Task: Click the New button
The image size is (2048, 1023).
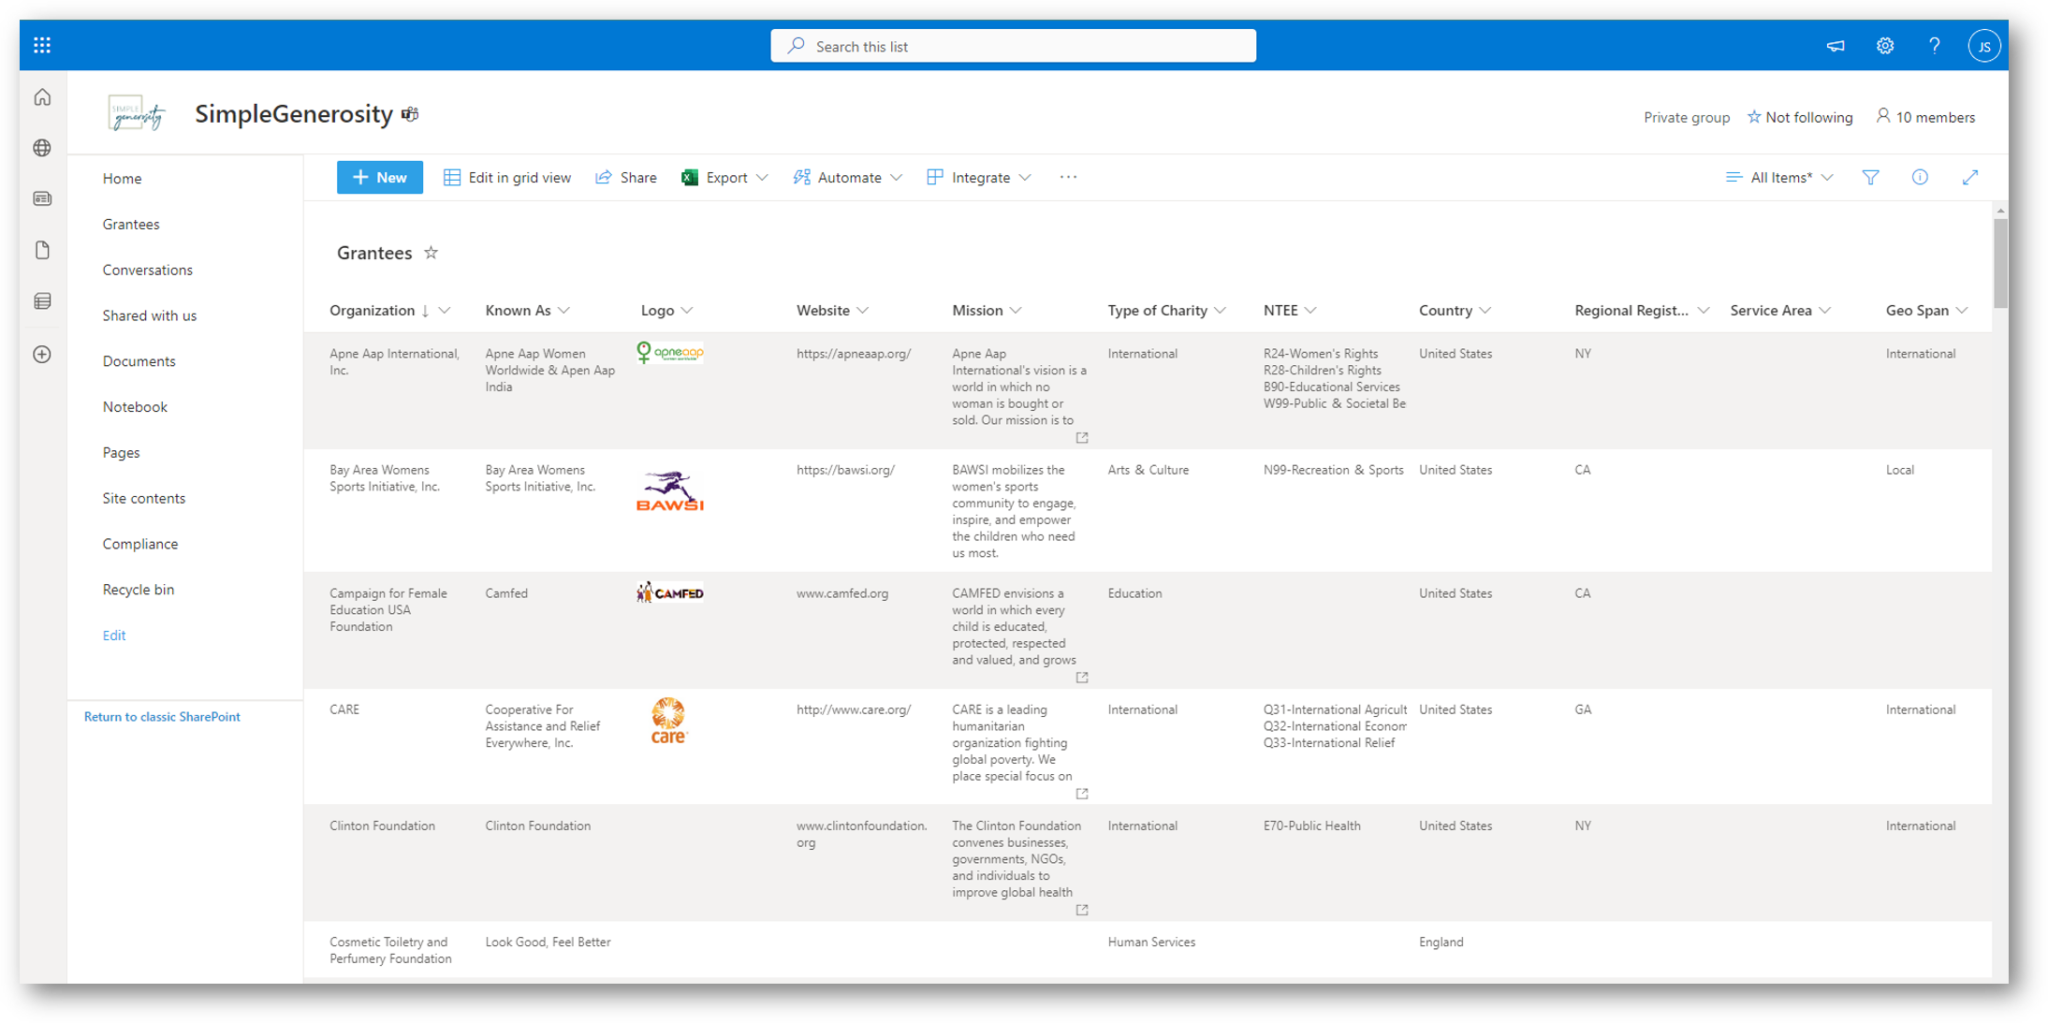Action: (x=380, y=177)
